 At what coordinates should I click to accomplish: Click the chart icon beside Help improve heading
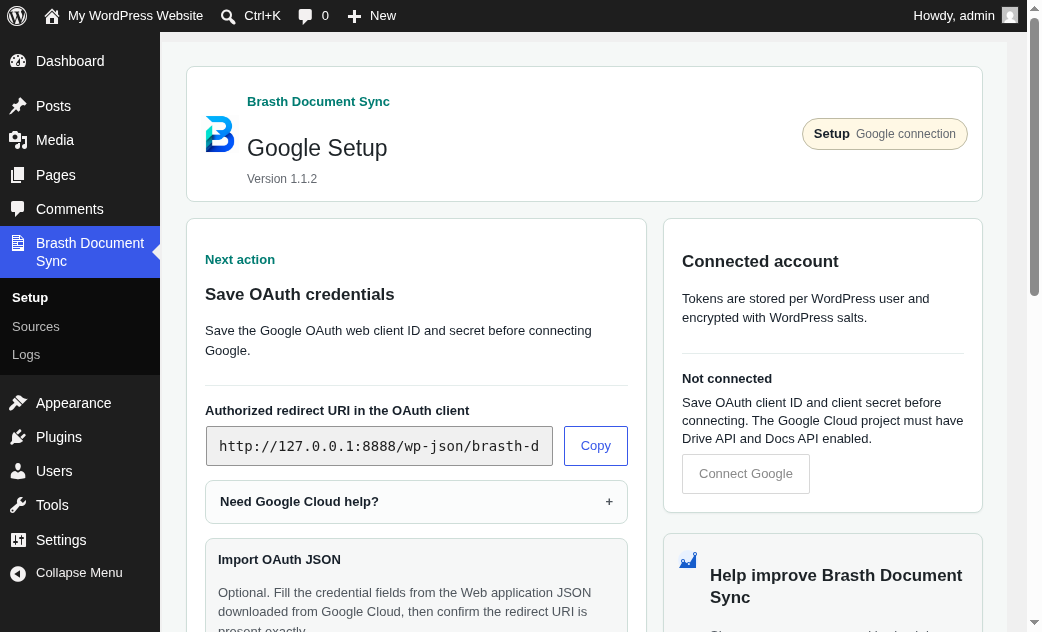[x=688, y=560]
